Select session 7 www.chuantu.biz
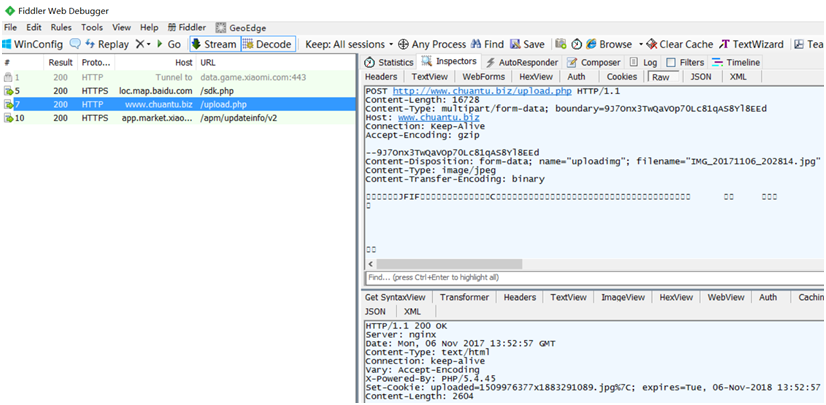Viewport: 826px width, 405px height. tap(179, 104)
